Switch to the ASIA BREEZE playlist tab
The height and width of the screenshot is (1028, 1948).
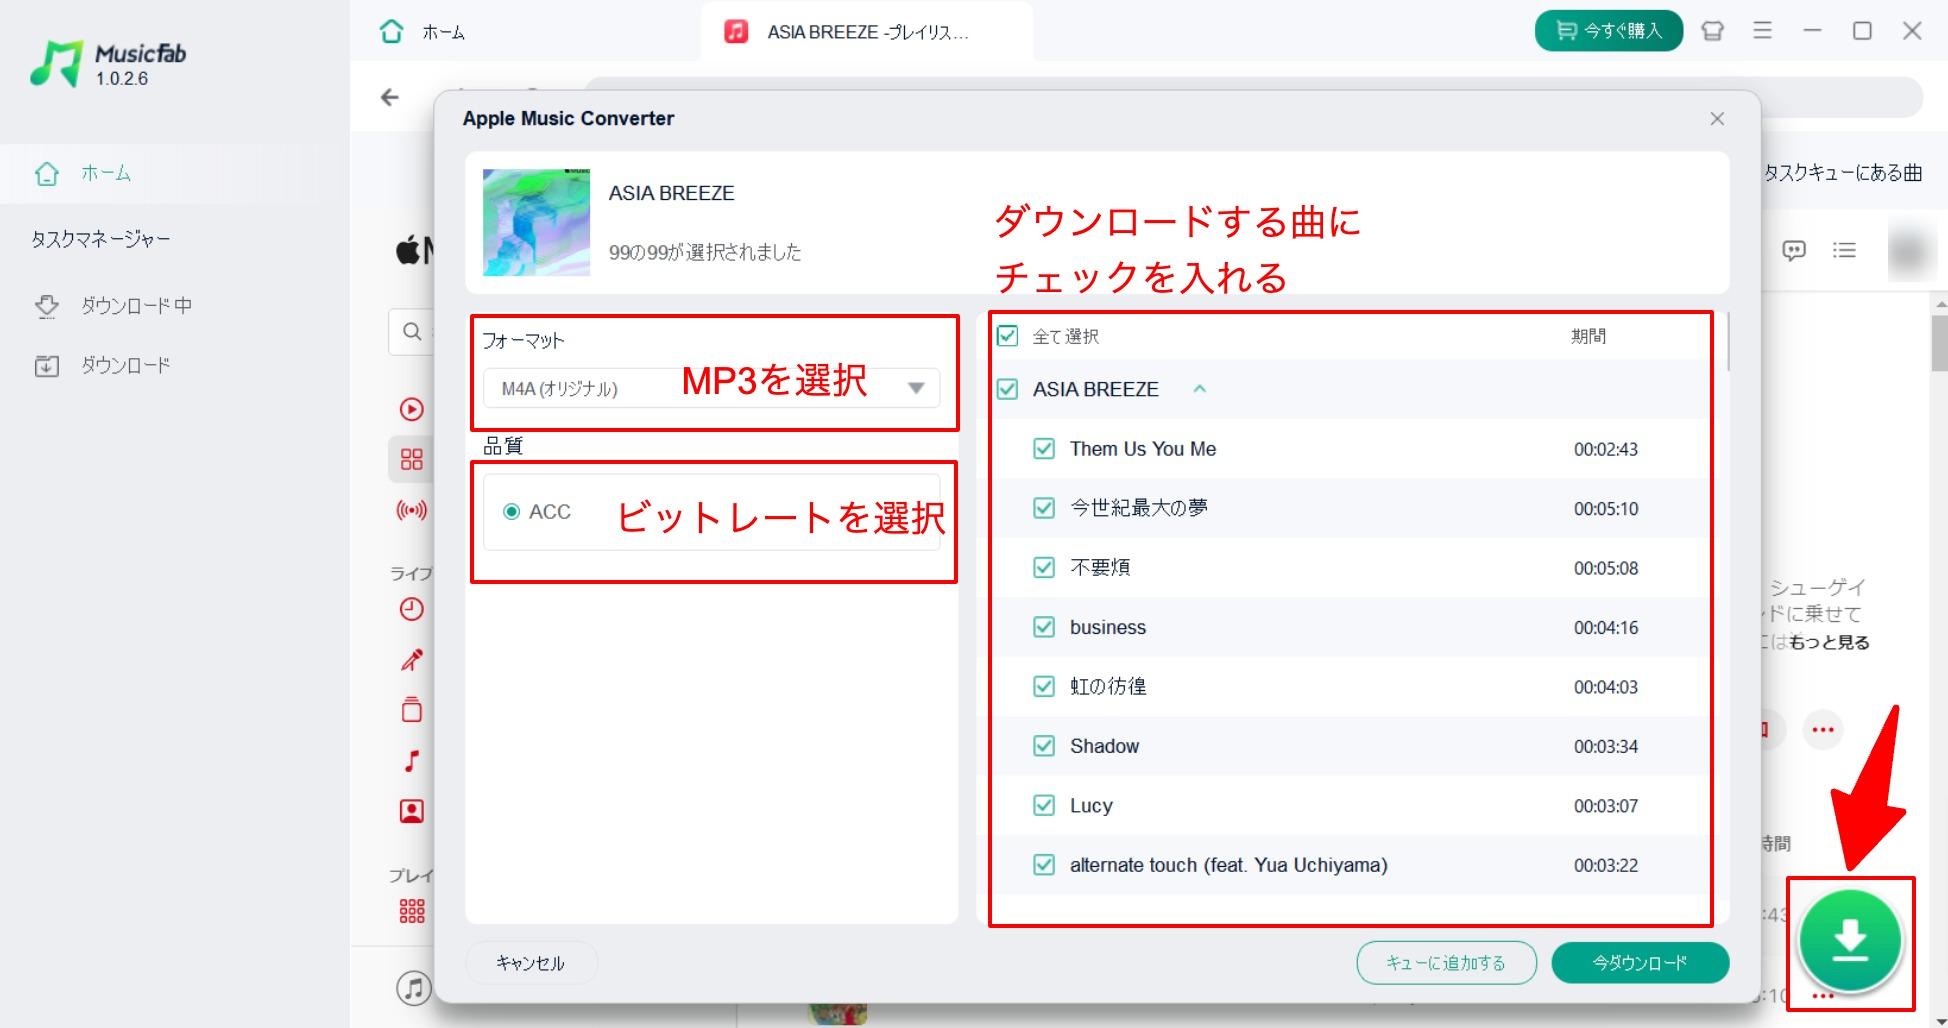click(866, 32)
